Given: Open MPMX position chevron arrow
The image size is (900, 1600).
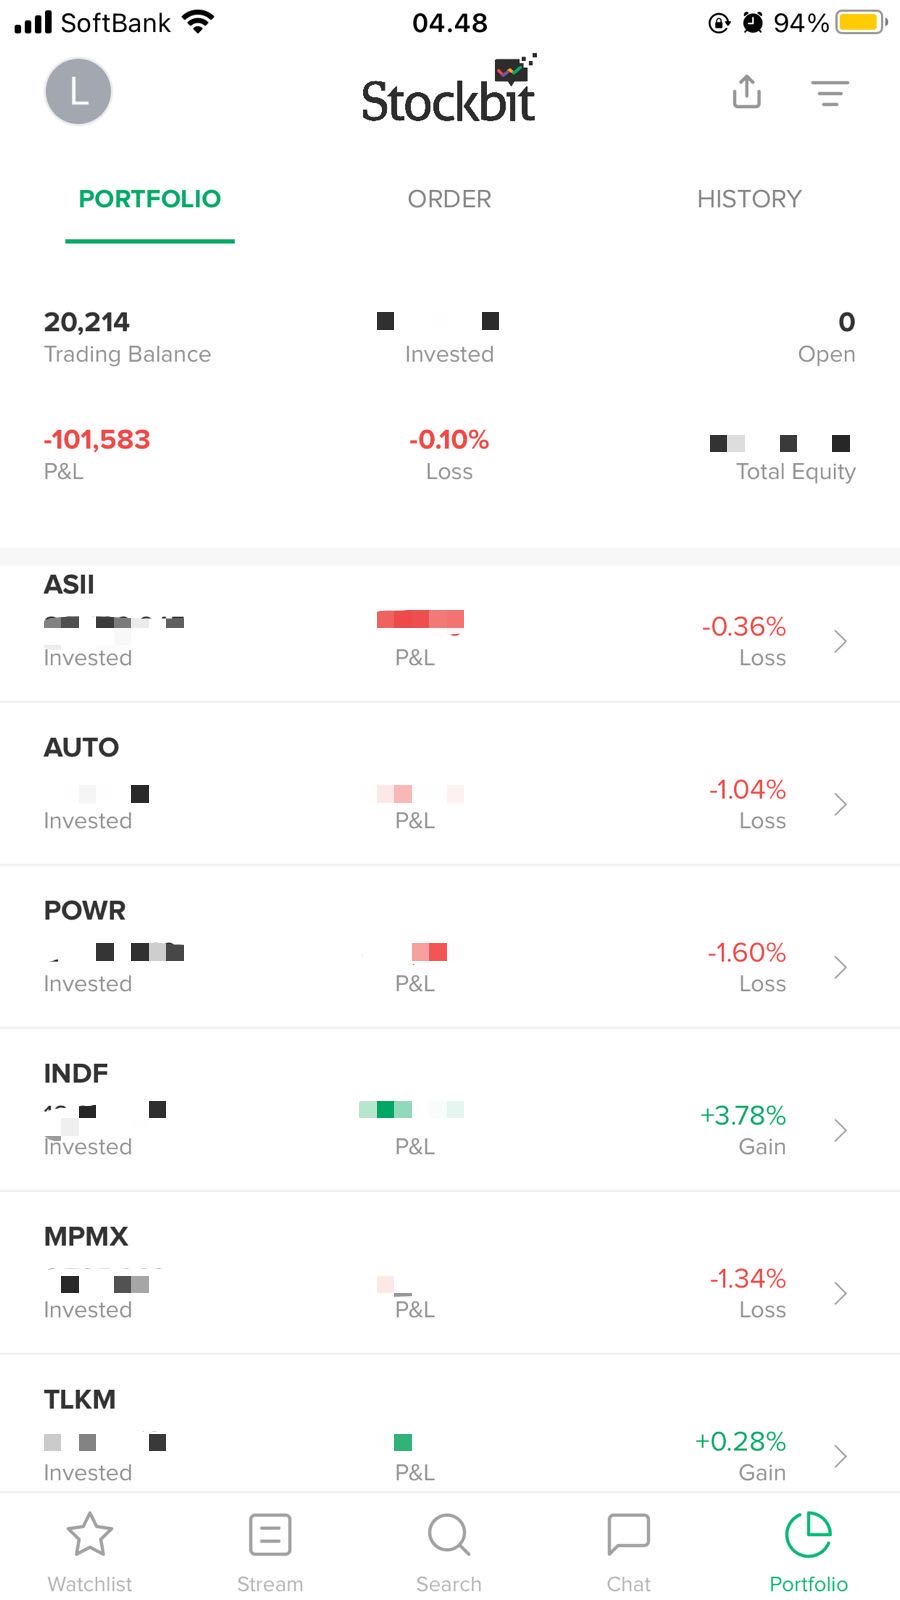Looking at the screenshot, I should [x=840, y=1294].
